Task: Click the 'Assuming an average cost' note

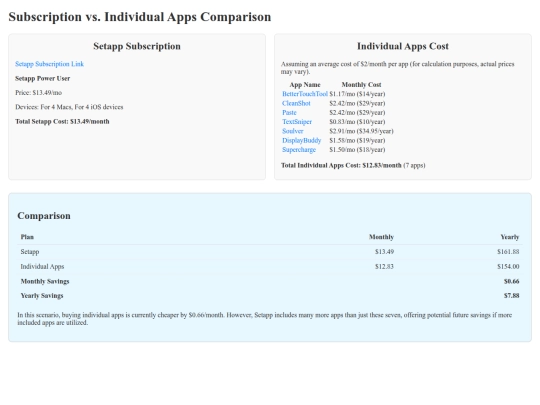Action: (397, 68)
